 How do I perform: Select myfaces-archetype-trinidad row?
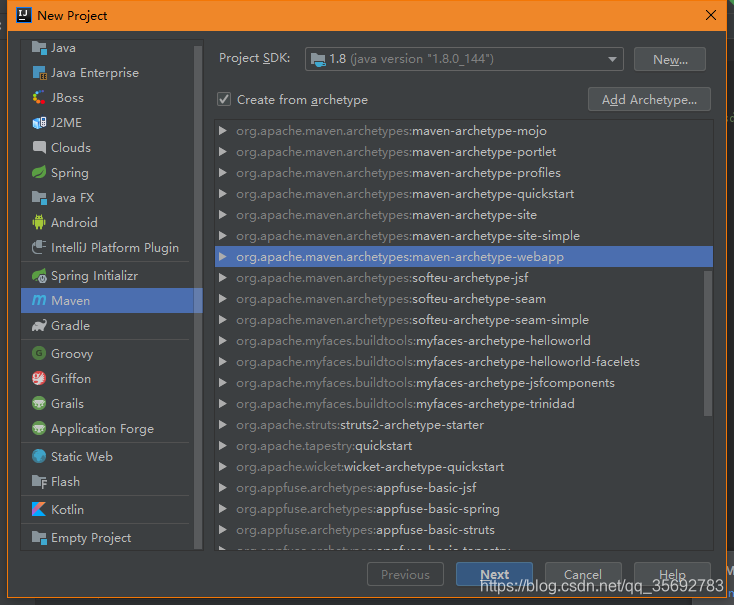tap(464, 404)
